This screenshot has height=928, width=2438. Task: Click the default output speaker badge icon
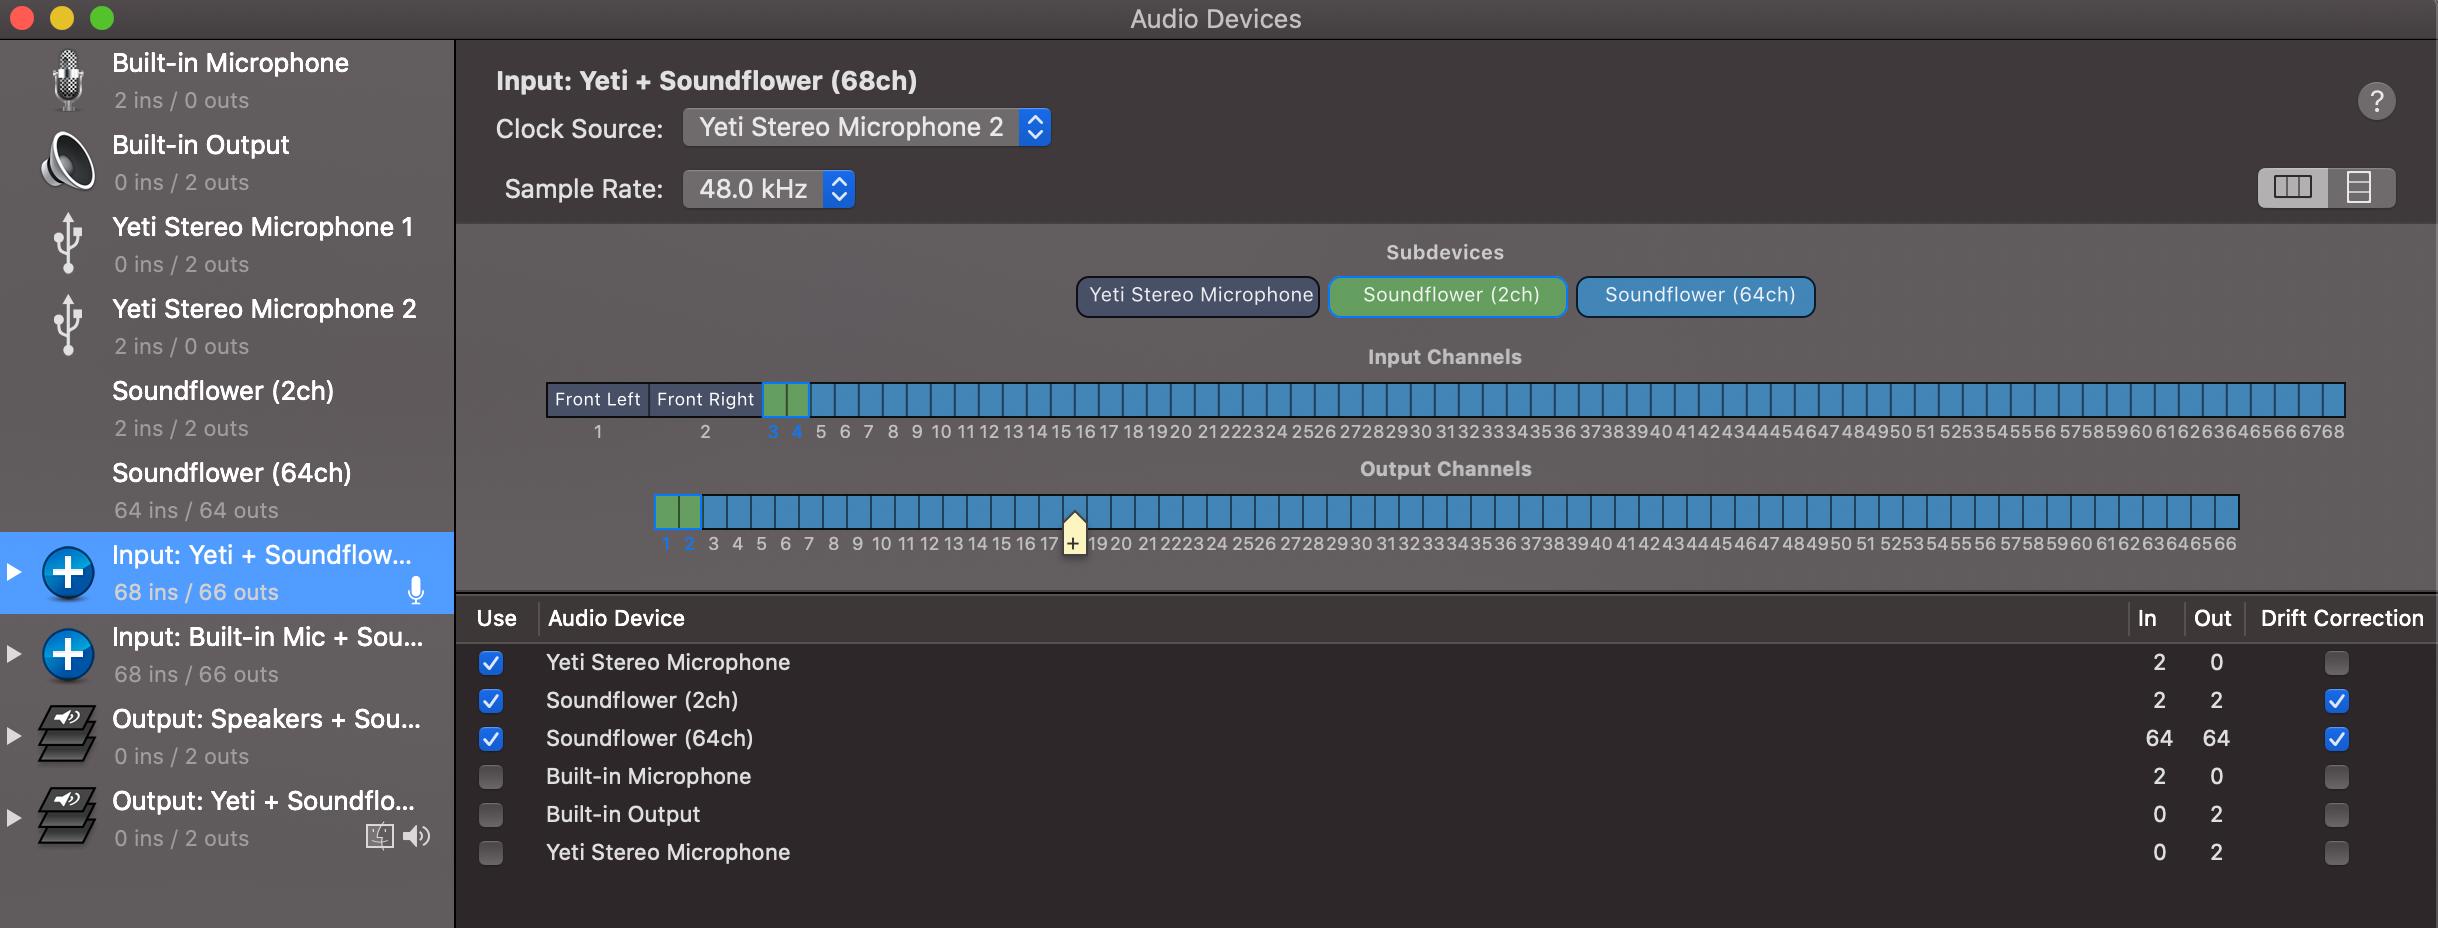[416, 836]
